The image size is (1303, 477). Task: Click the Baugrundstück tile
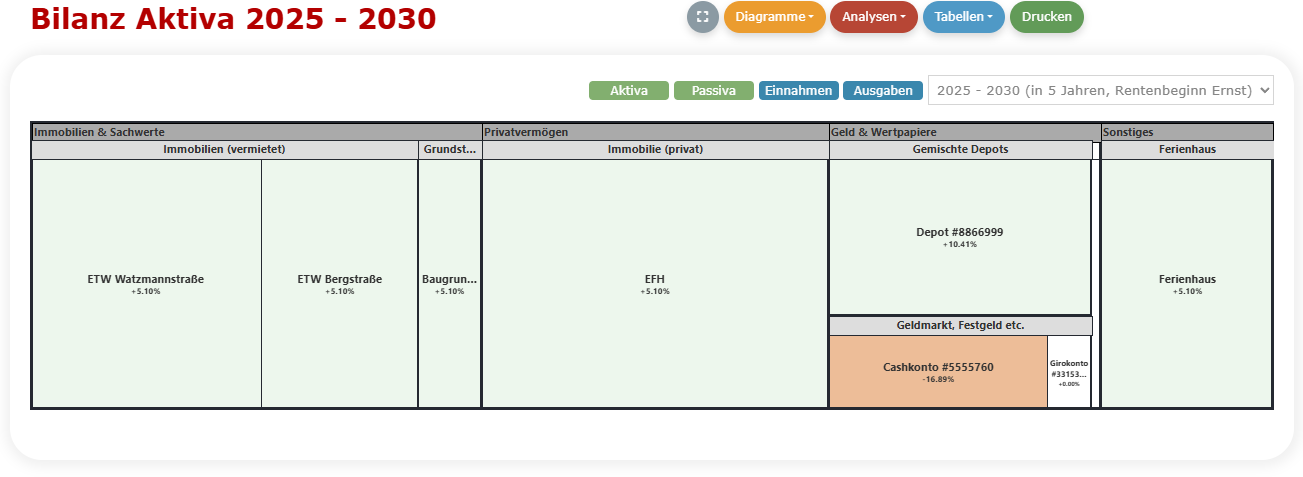[449, 284]
